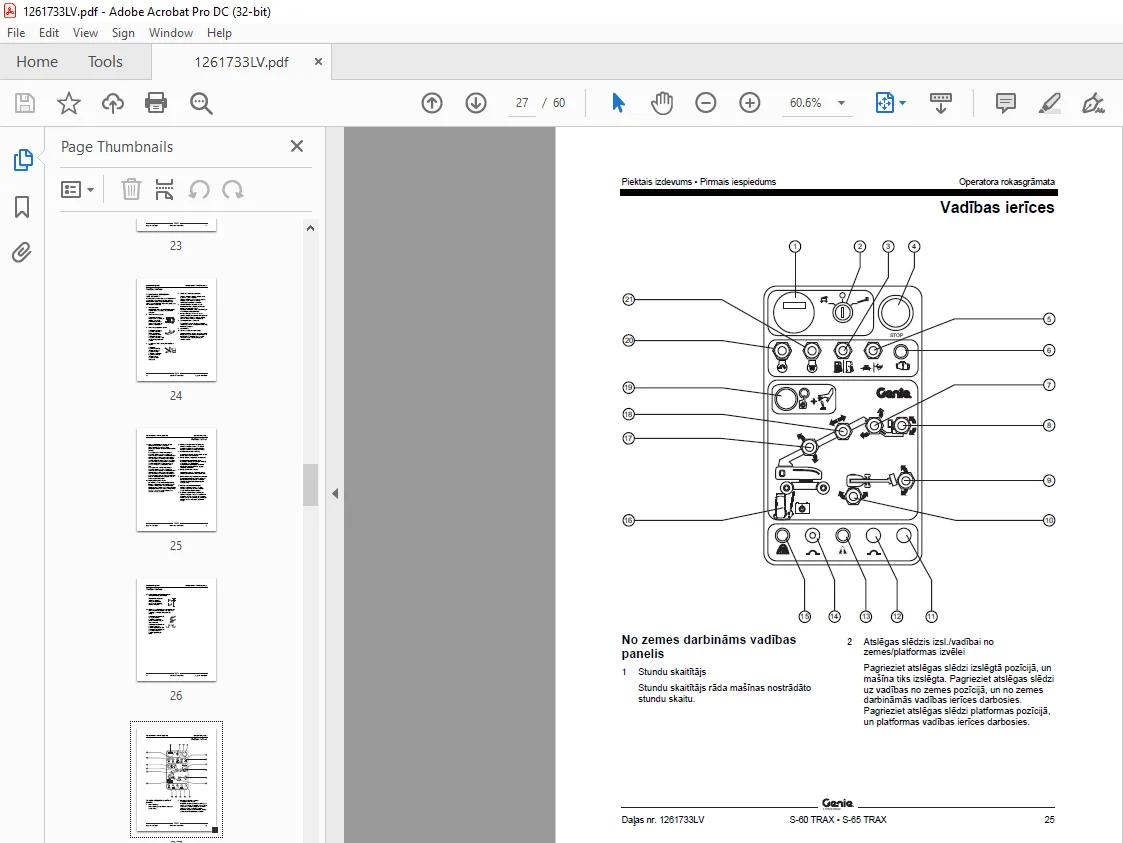Show Page Thumbnails in the sidebar
The width and height of the screenshot is (1123, 843).
tap(23, 160)
